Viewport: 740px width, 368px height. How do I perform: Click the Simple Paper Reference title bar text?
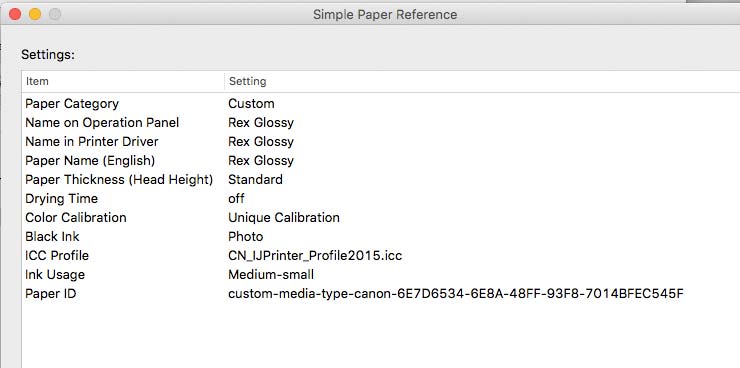pos(385,15)
